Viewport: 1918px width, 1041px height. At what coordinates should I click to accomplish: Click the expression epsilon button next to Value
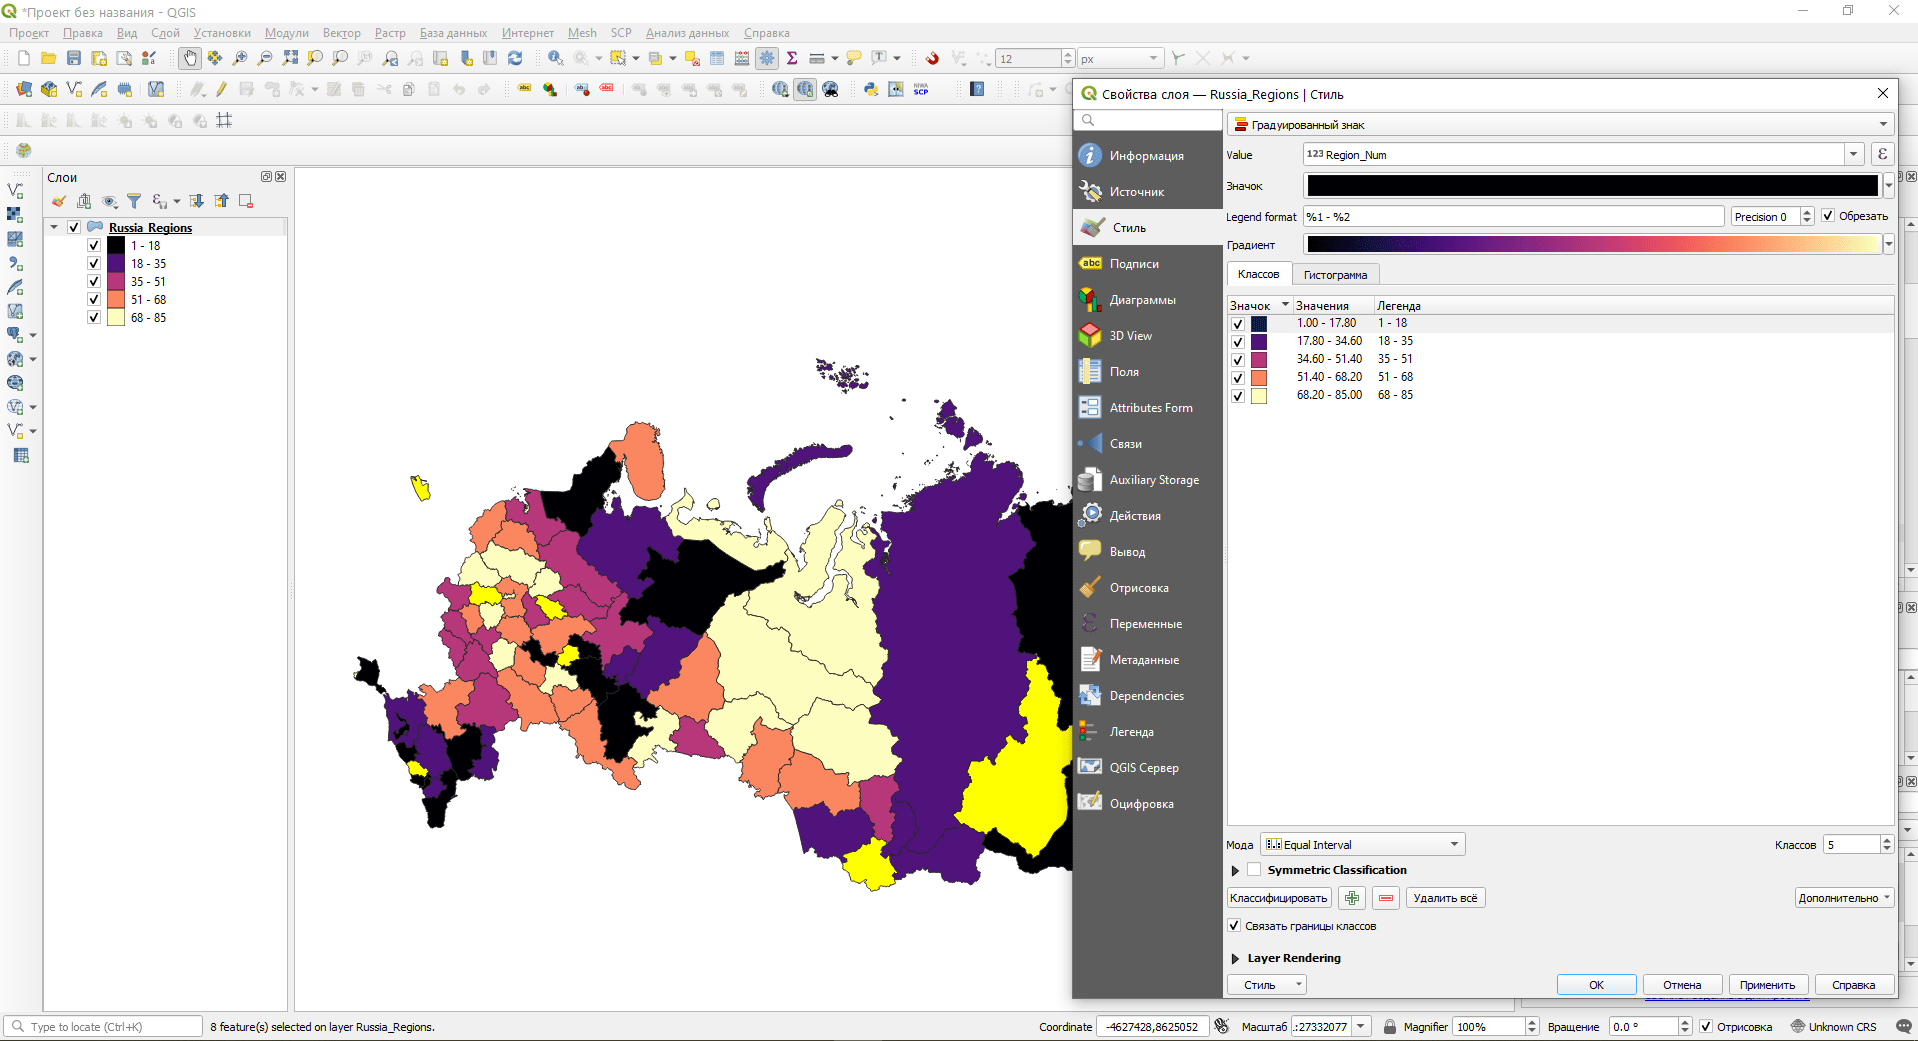1882,155
